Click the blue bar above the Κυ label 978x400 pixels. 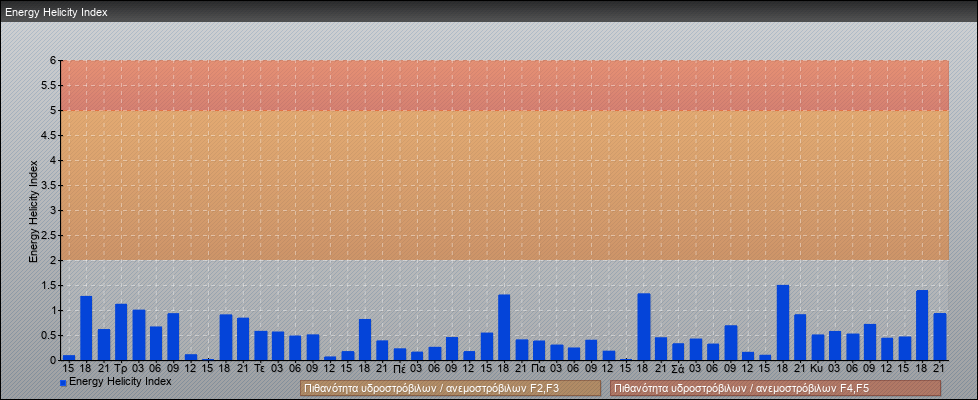point(817,347)
